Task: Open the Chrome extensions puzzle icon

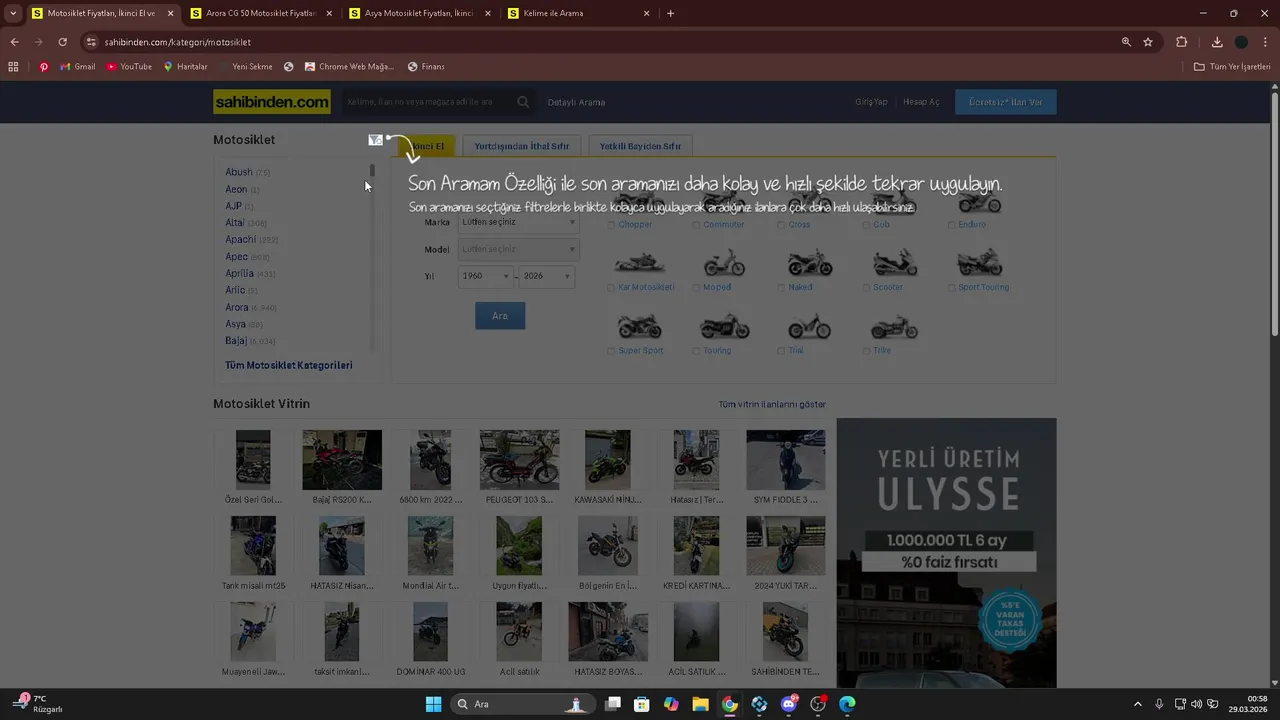Action: coord(1182,42)
